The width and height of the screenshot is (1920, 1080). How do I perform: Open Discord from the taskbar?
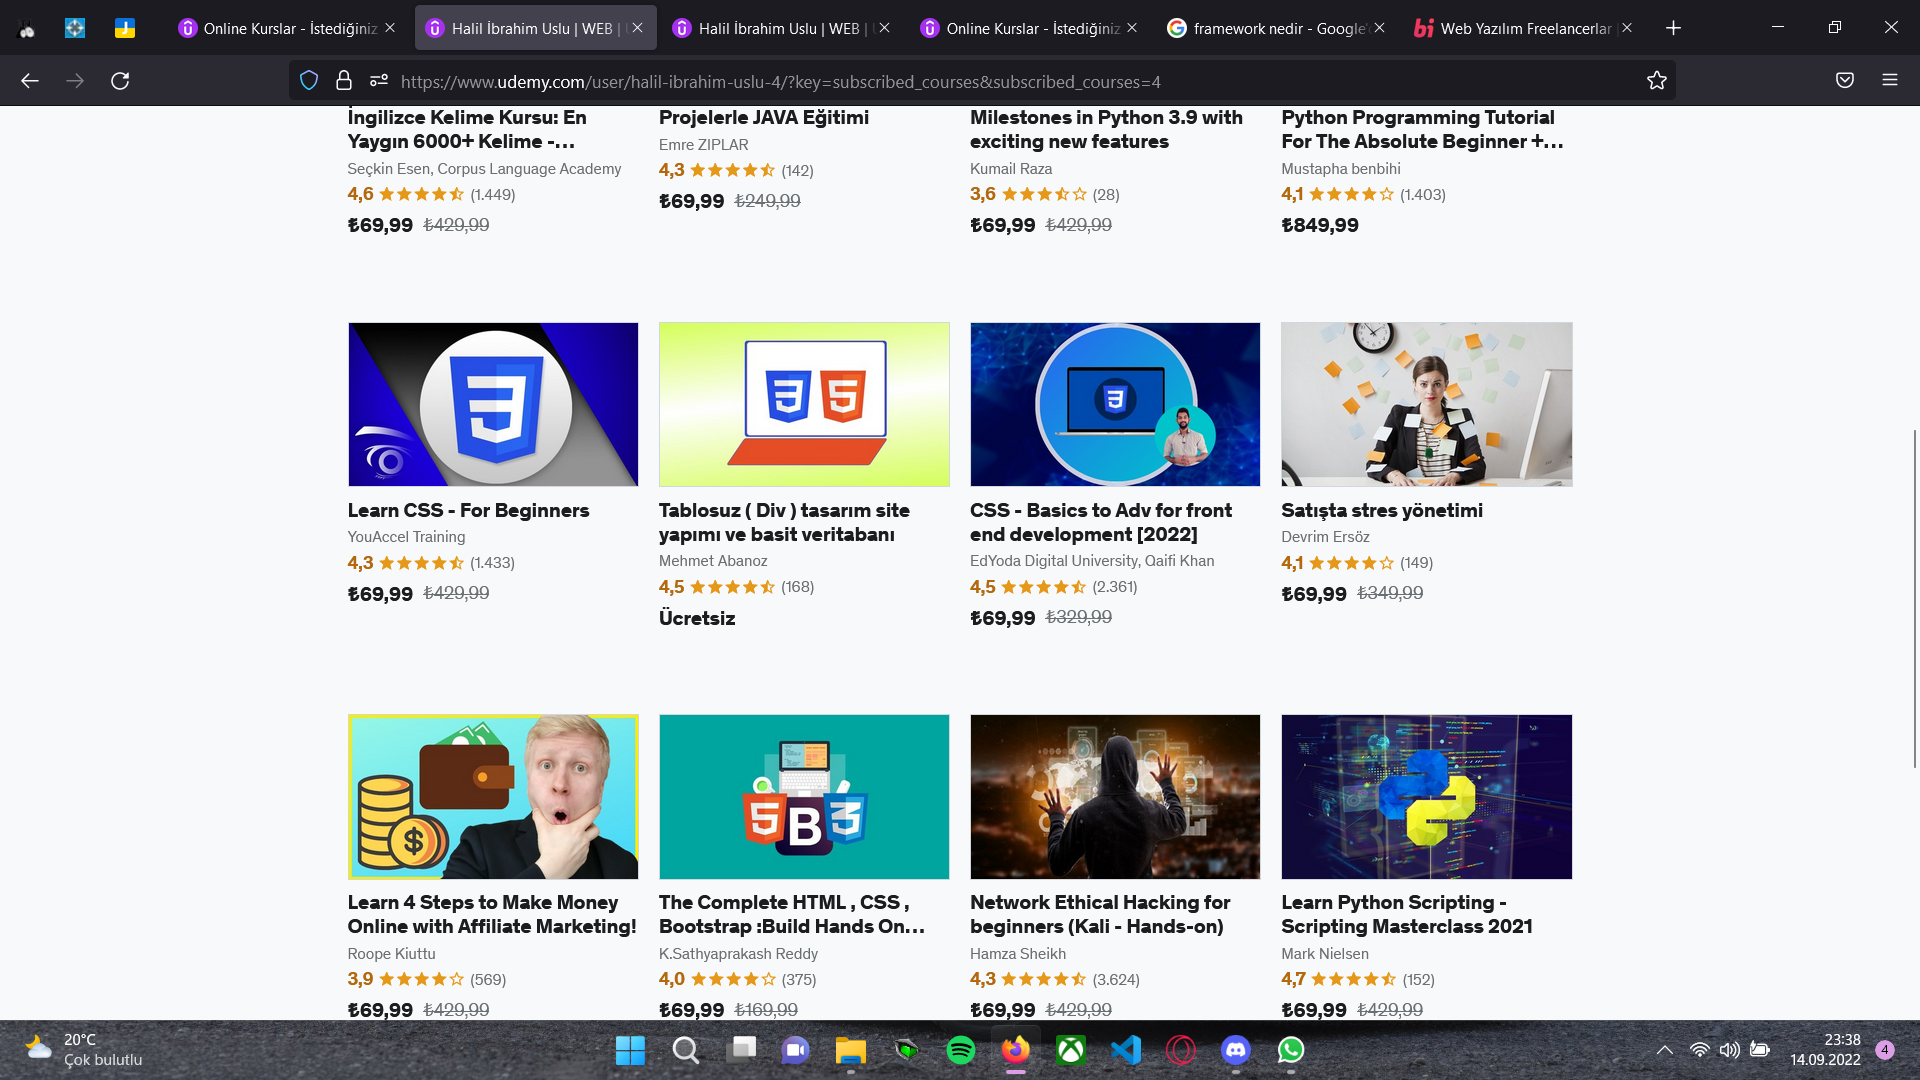pos(1236,1050)
